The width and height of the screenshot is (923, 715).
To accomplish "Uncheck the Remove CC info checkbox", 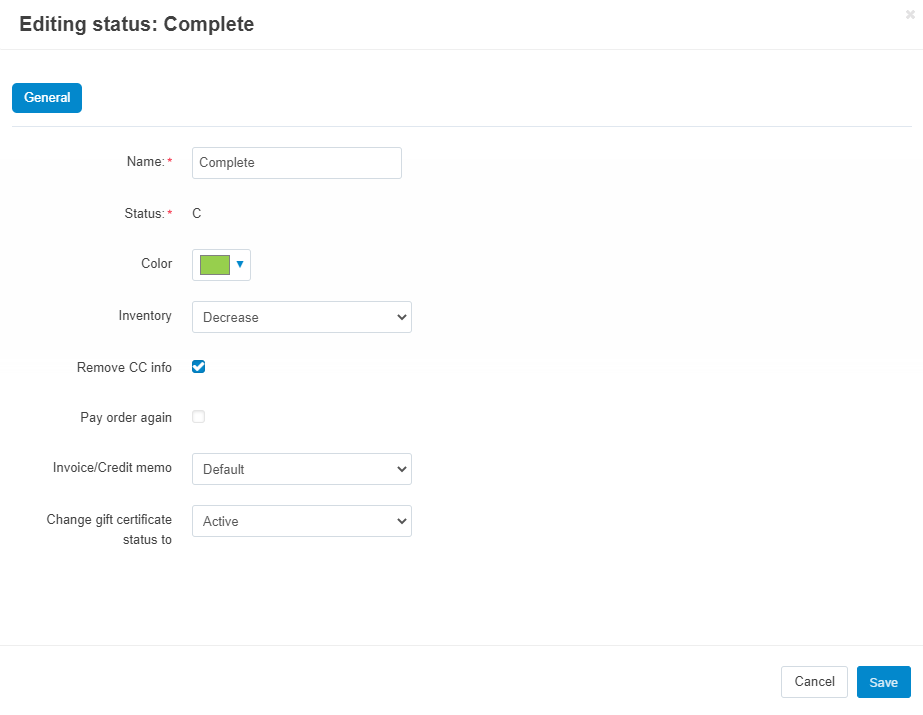I will click(x=198, y=367).
